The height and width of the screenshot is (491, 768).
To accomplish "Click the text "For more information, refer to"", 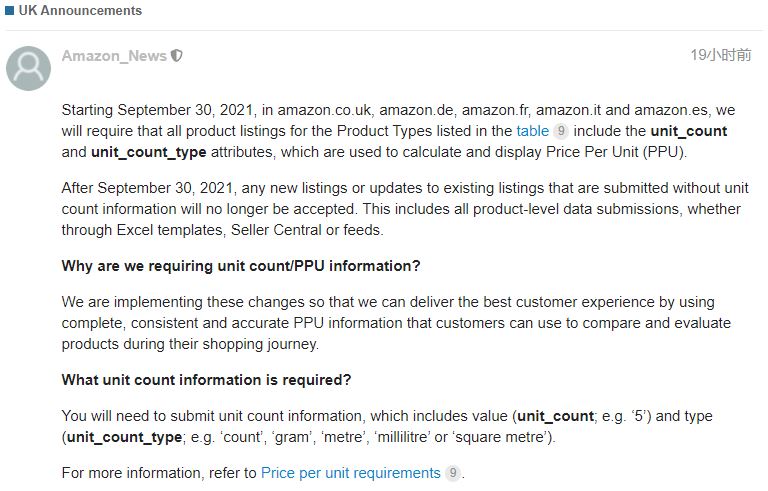I will (159, 473).
